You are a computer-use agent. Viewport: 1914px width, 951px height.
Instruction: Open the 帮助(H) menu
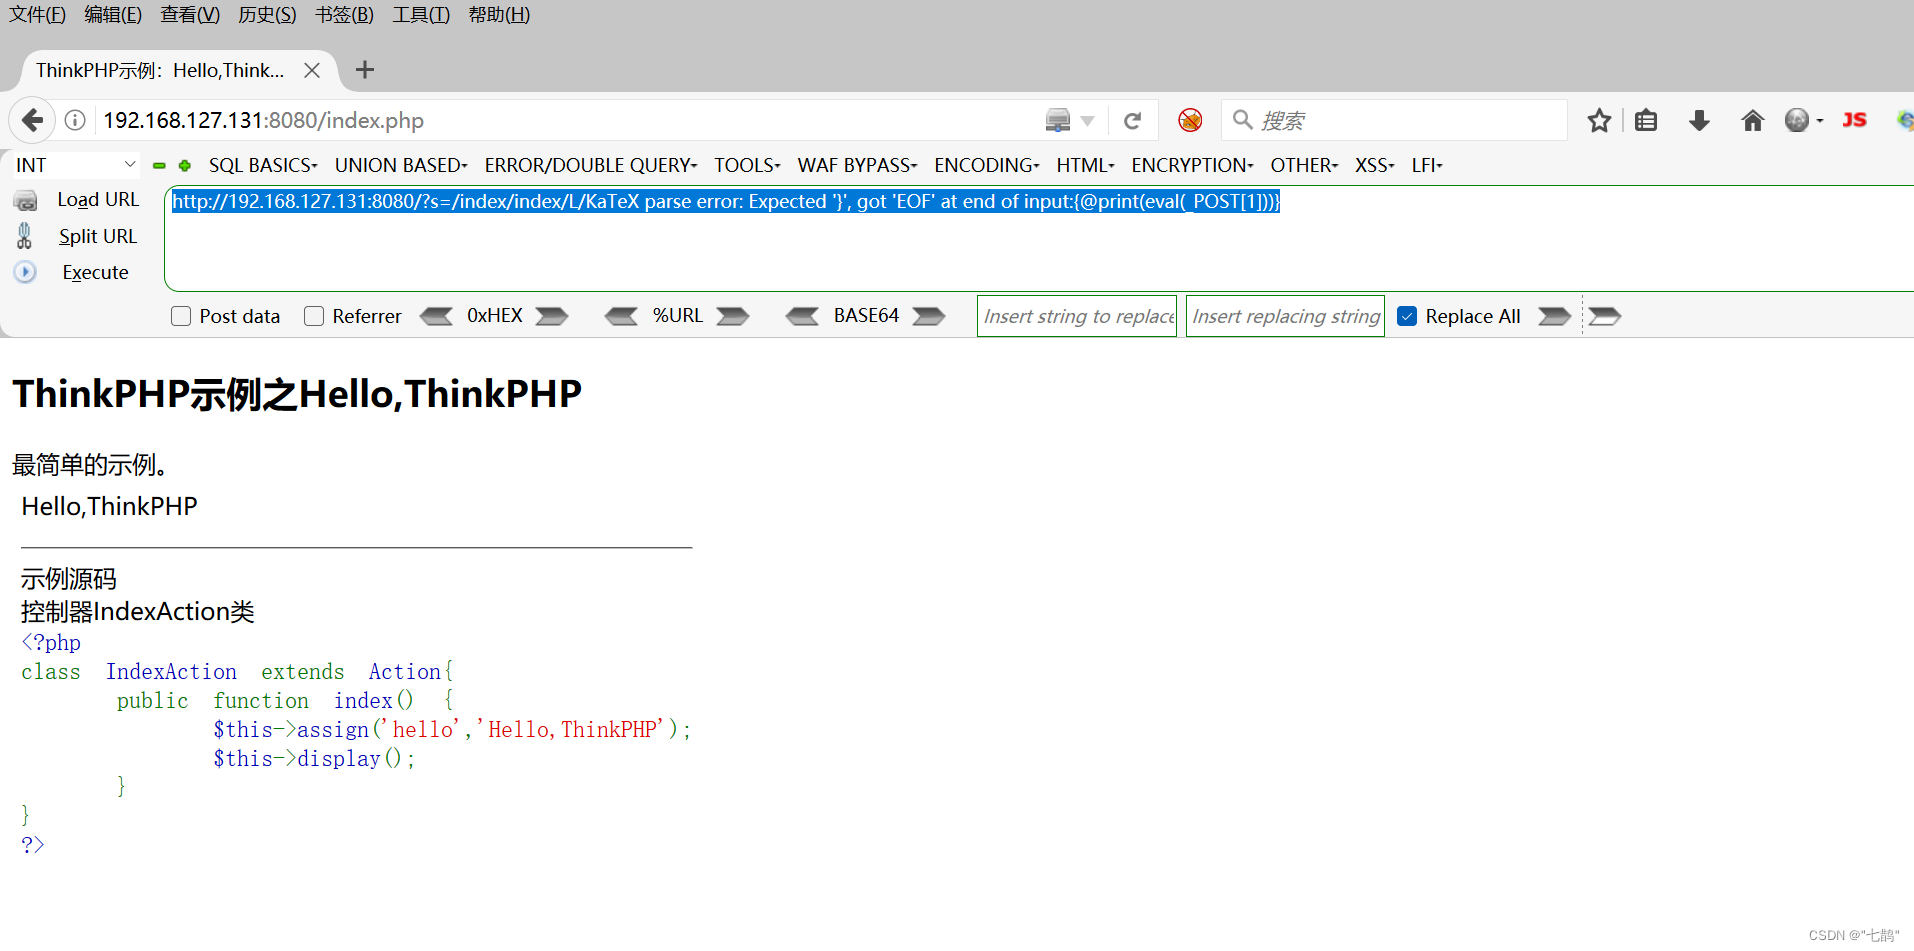(499, 15)
